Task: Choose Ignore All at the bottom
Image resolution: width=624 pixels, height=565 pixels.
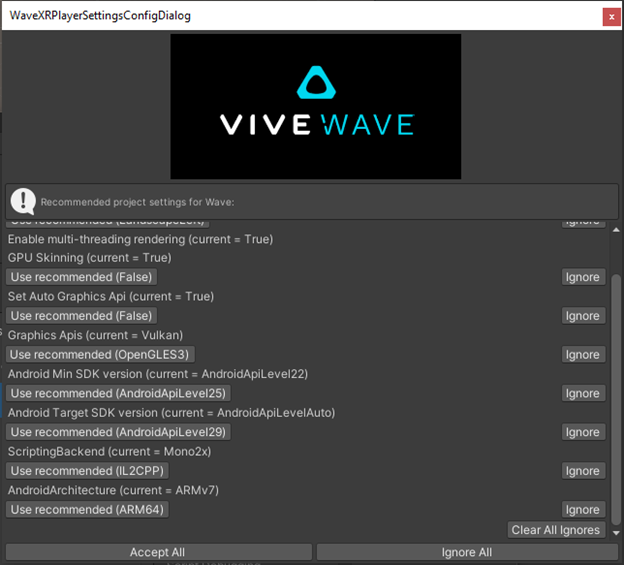Action: pyautogui.click(x=466, y=552)
